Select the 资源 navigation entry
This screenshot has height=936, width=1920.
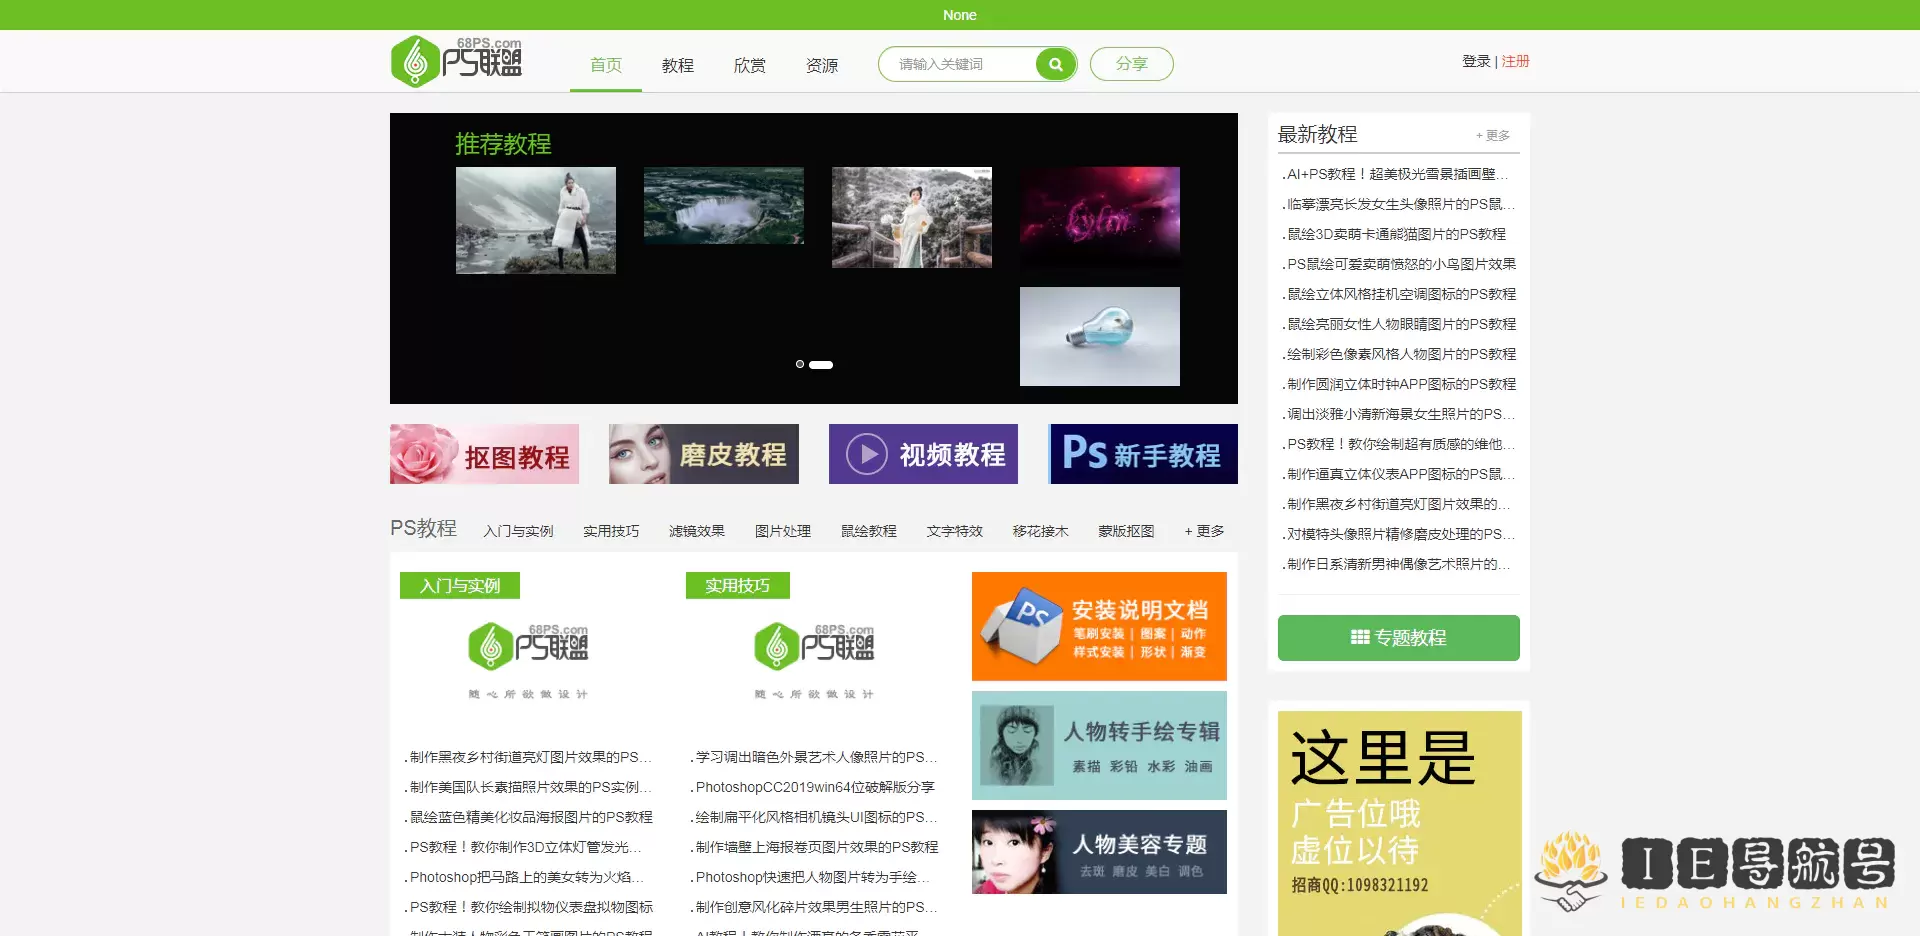[821, 65]
